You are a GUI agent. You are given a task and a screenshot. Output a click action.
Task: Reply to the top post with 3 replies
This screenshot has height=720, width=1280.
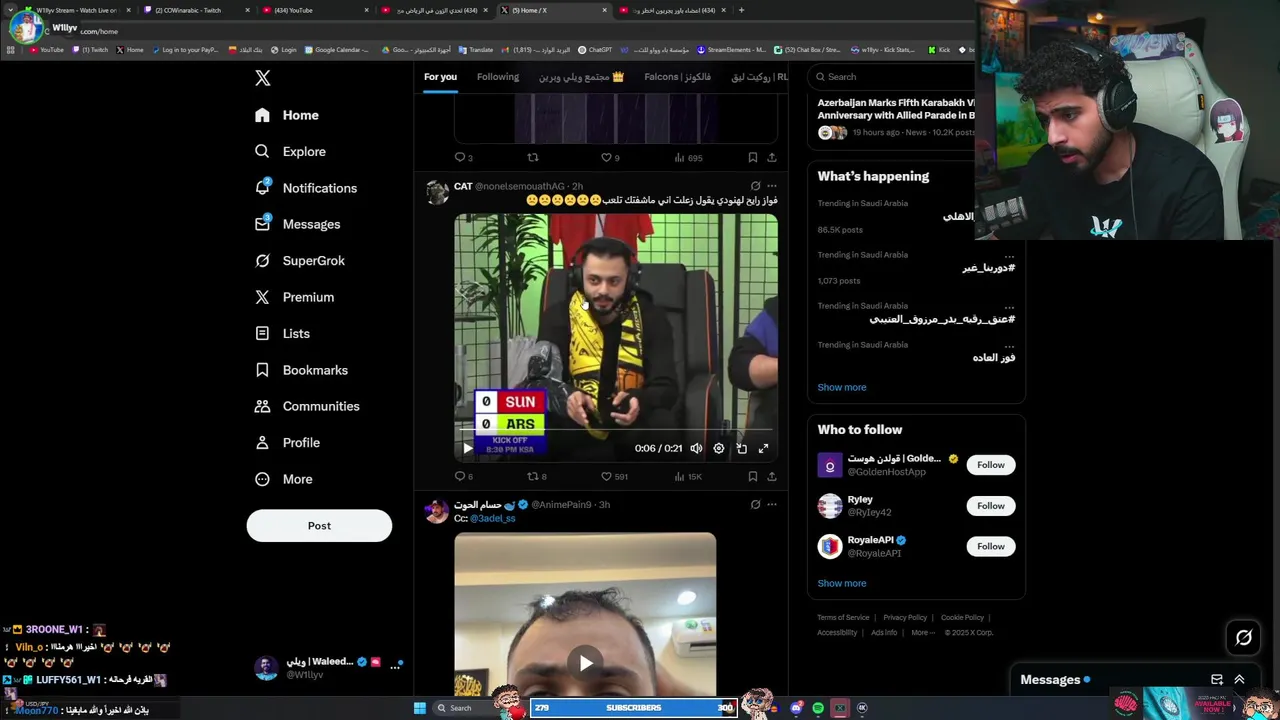click(x=463, y=157)
